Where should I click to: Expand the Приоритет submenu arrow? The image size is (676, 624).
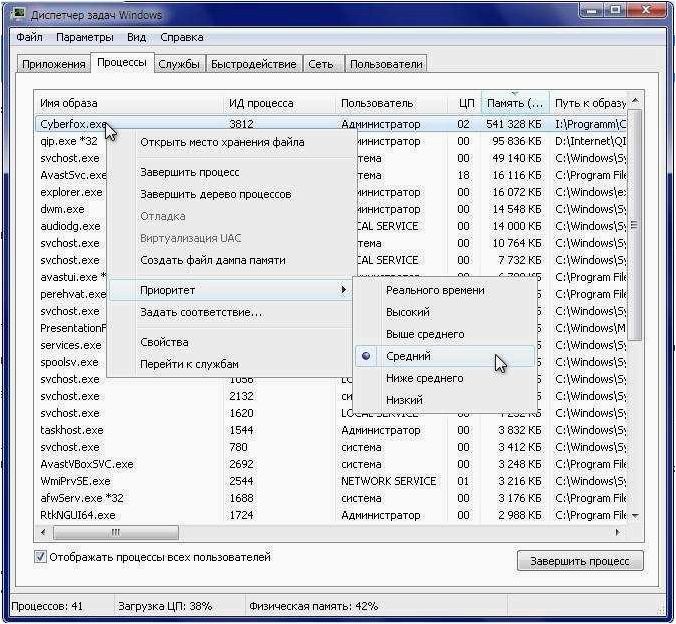pos(344,289)
